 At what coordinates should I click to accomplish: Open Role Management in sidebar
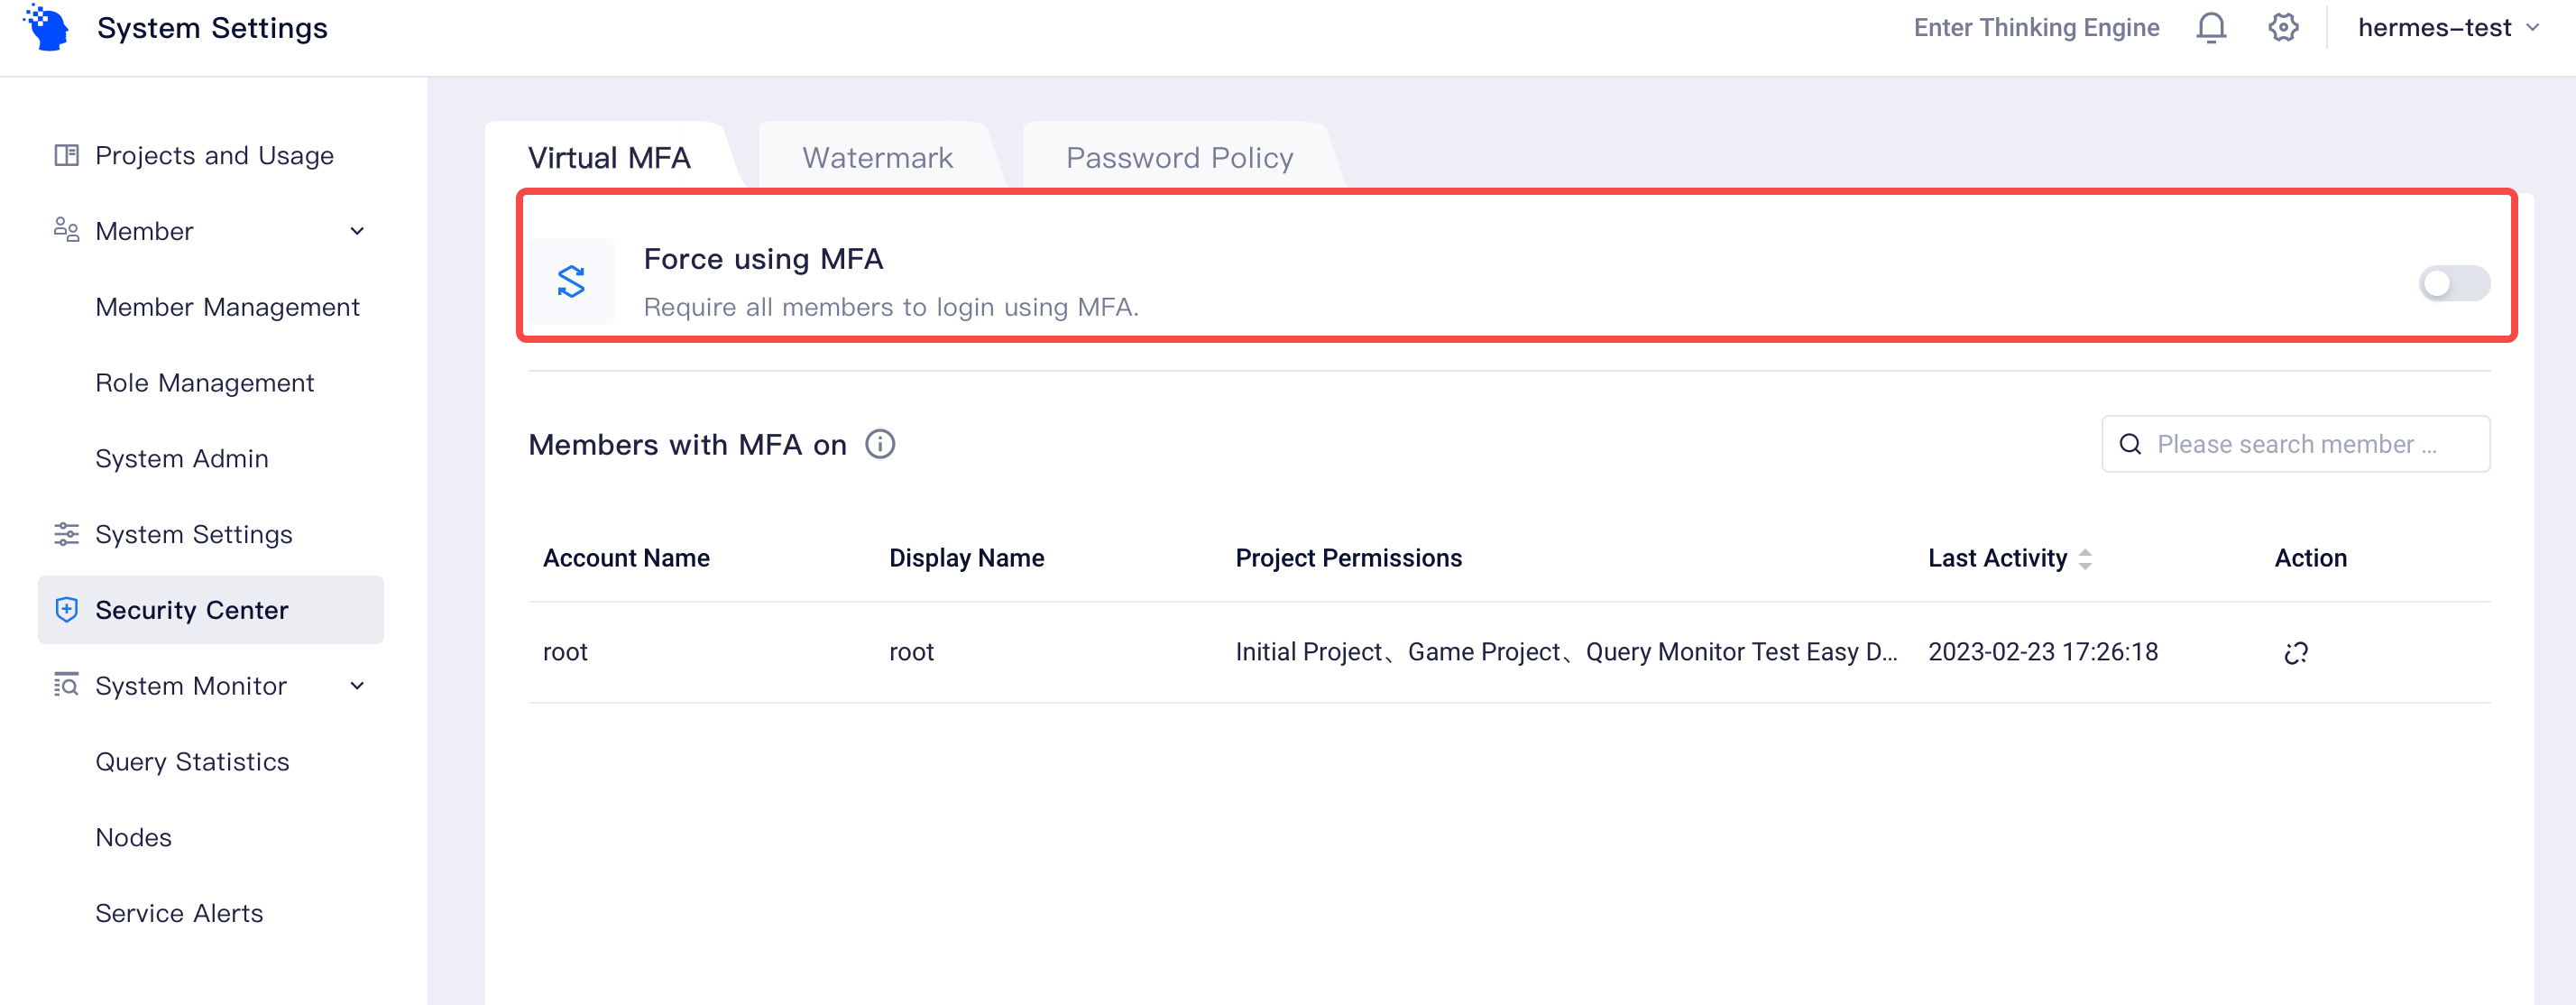(204, 383)
